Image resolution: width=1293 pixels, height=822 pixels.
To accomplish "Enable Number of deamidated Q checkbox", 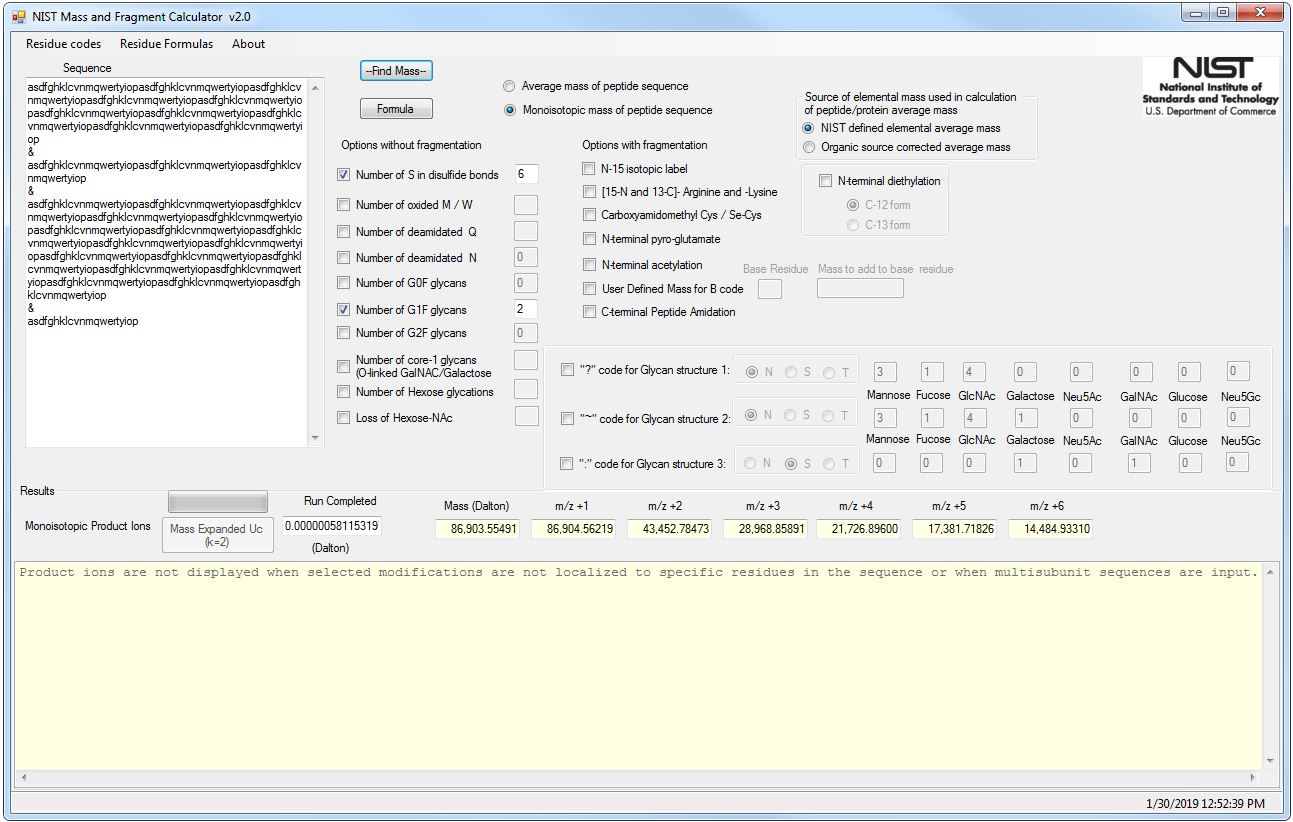I will (344, 232).
